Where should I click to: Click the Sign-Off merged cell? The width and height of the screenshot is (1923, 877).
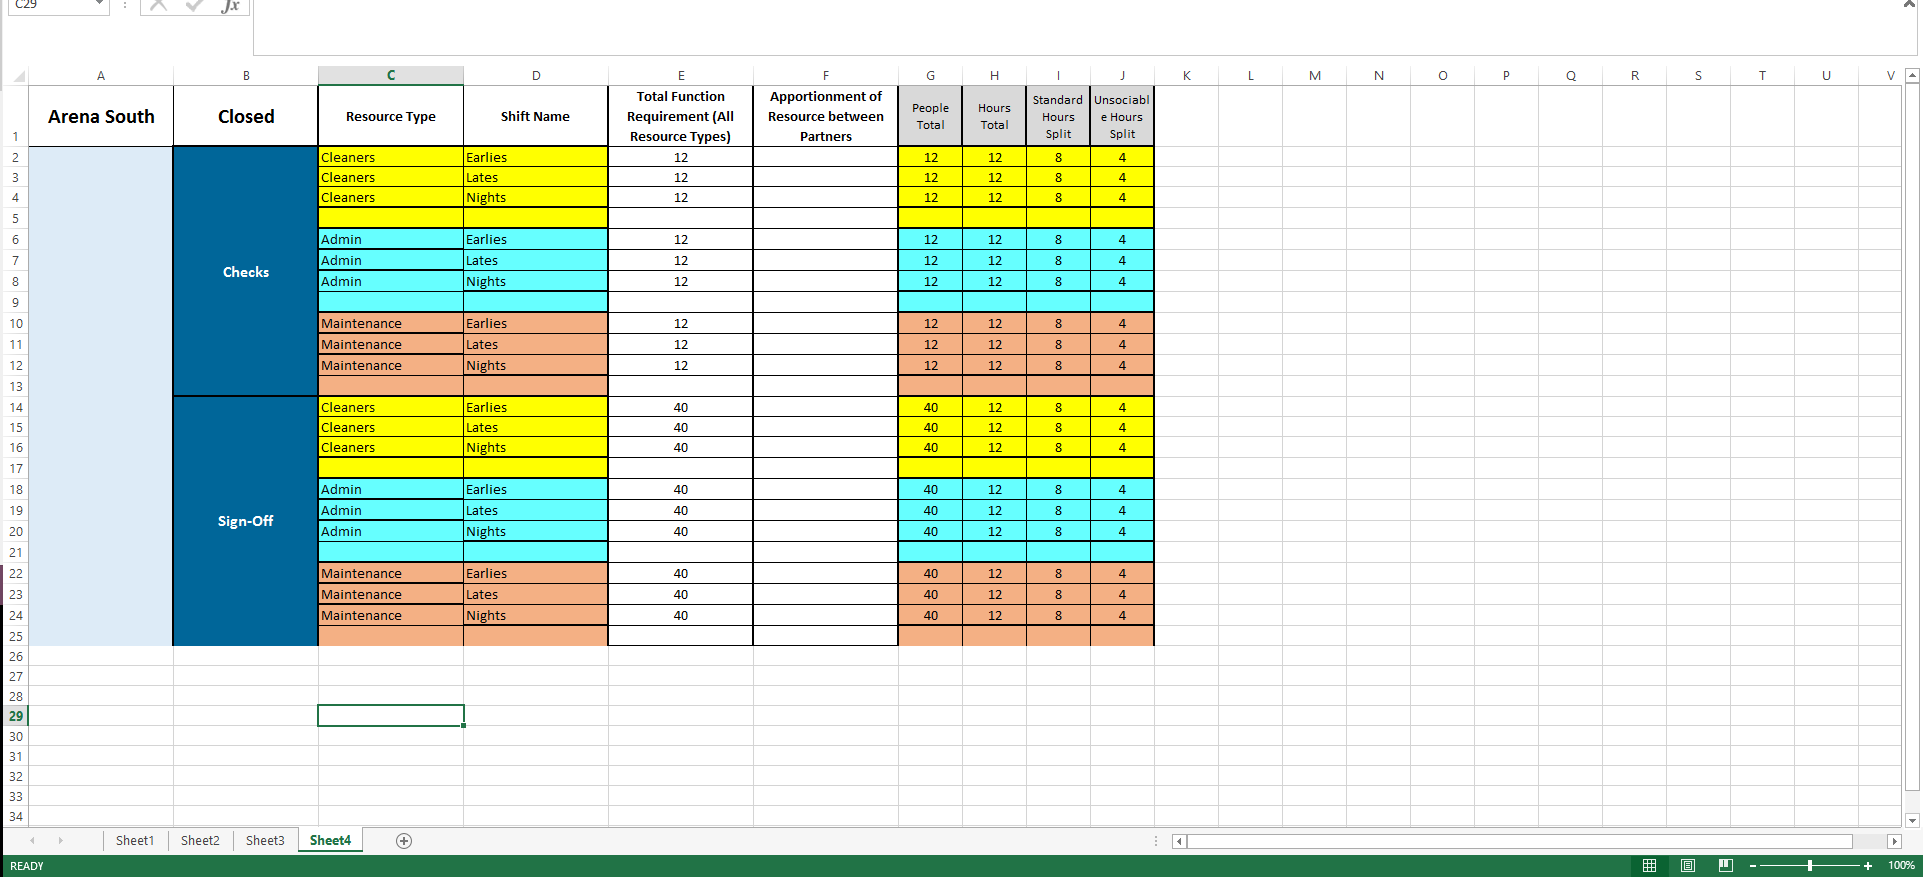pos(246,521)
